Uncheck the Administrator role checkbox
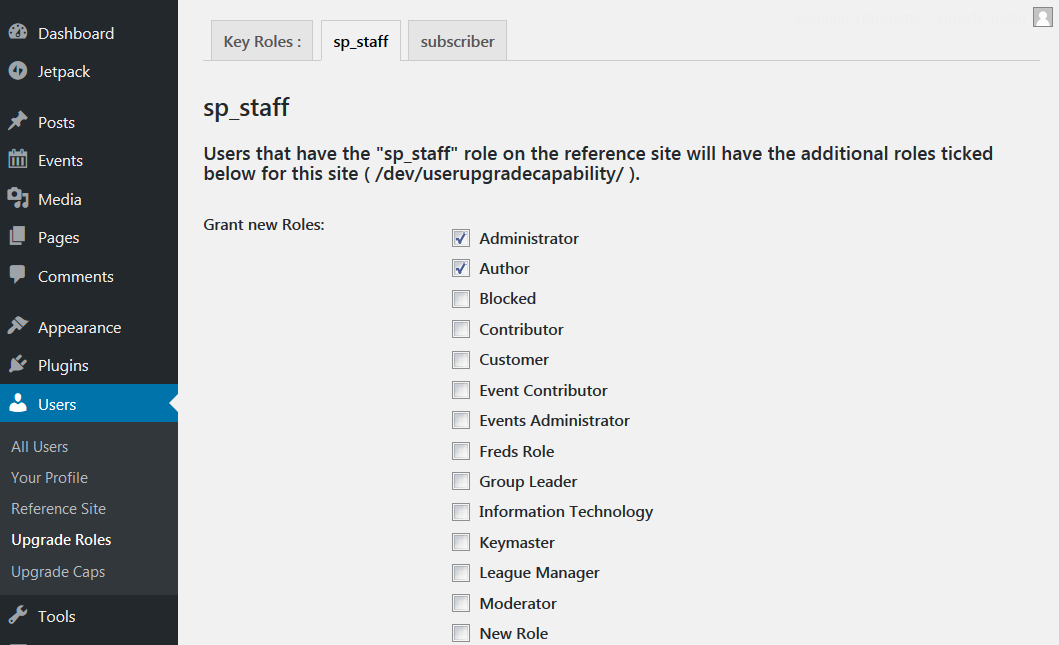The width and height of the screenshot is (1059, 645). [461, 238]
